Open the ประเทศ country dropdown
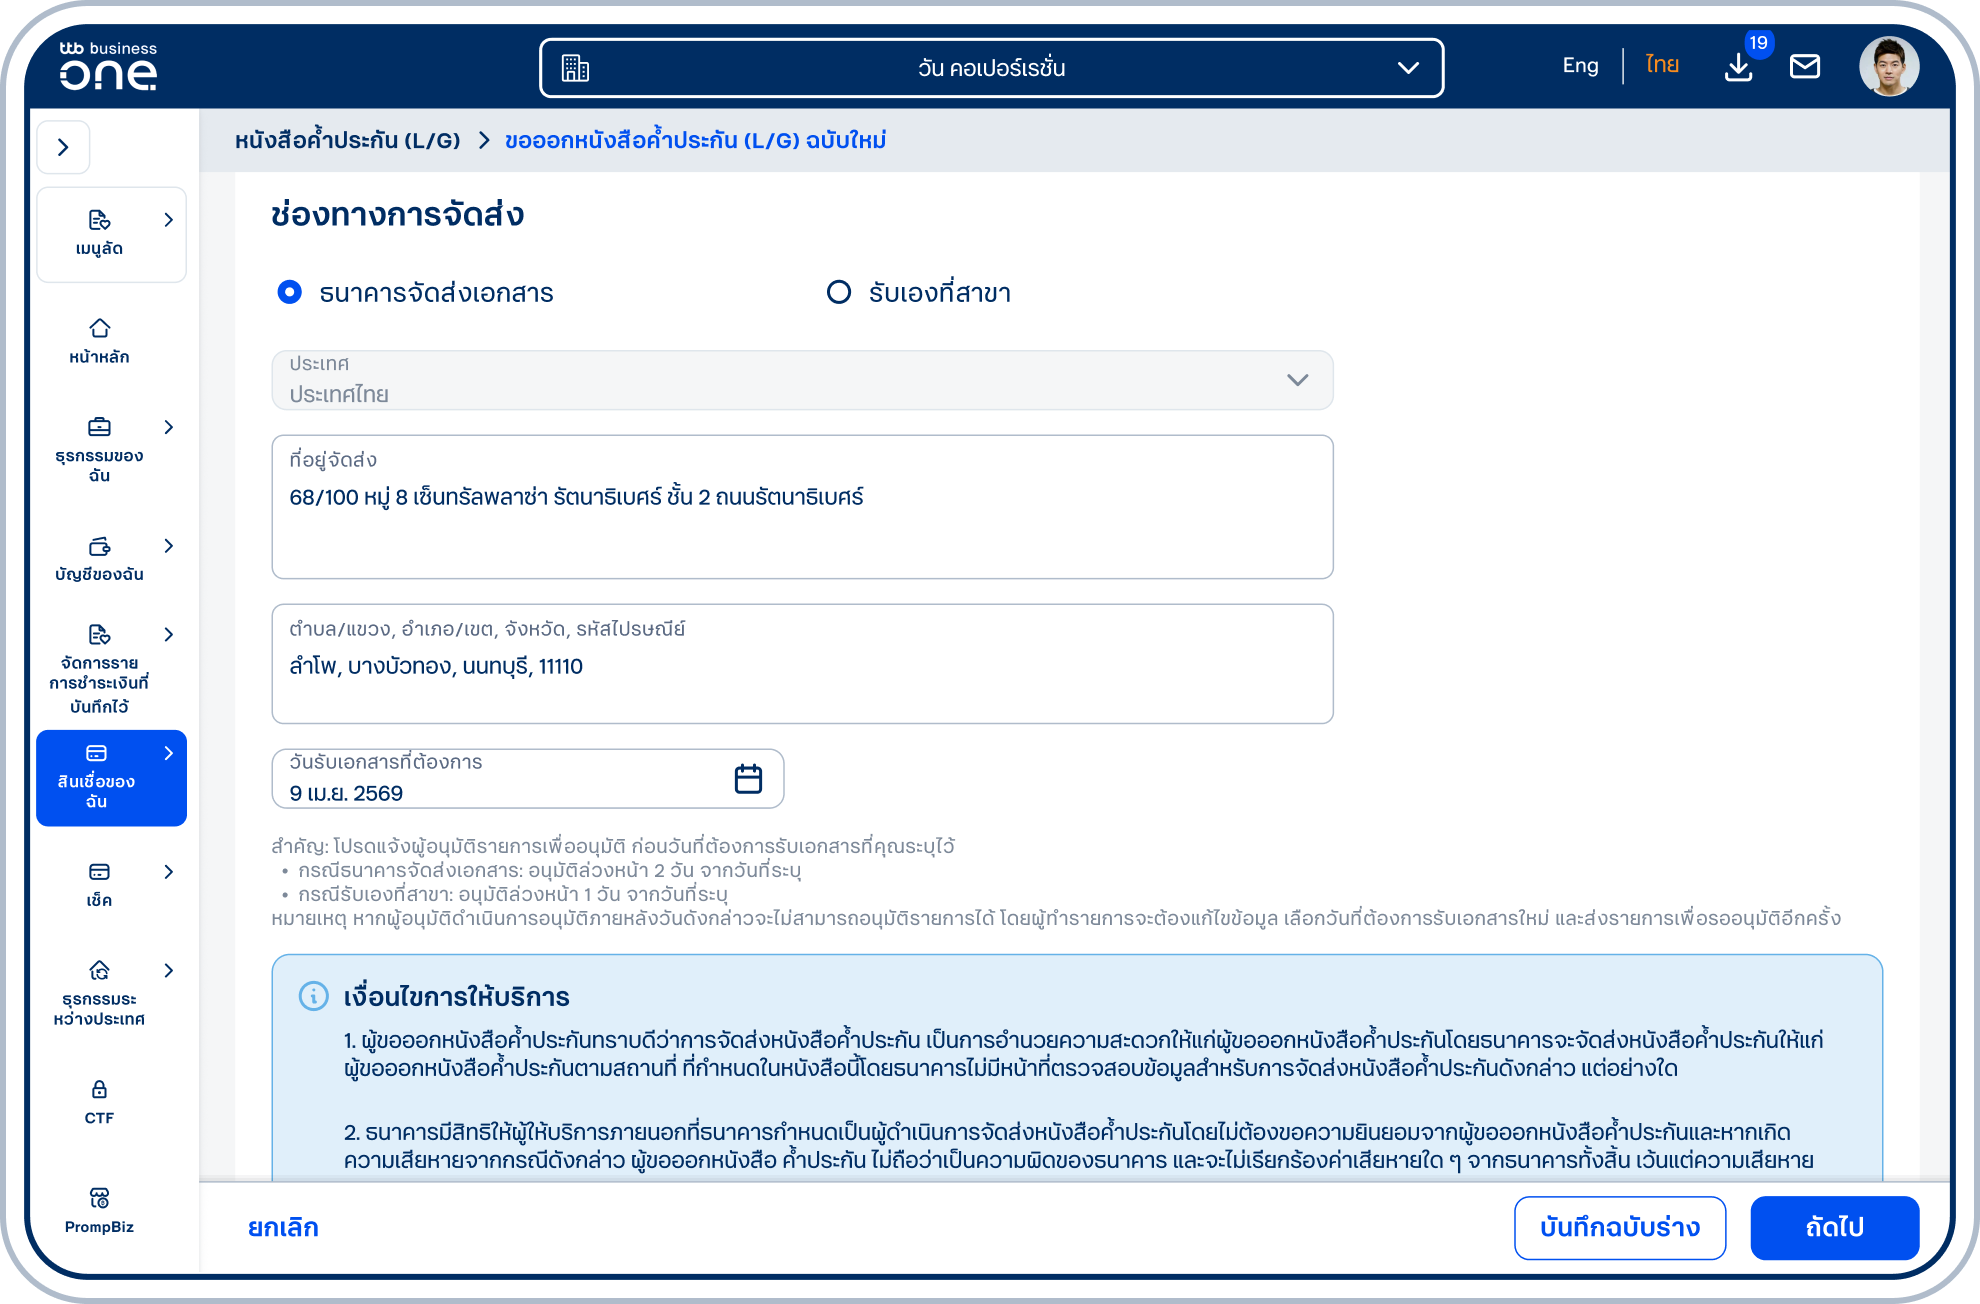The image size is (1980, 1304). [x=802, y=380]
